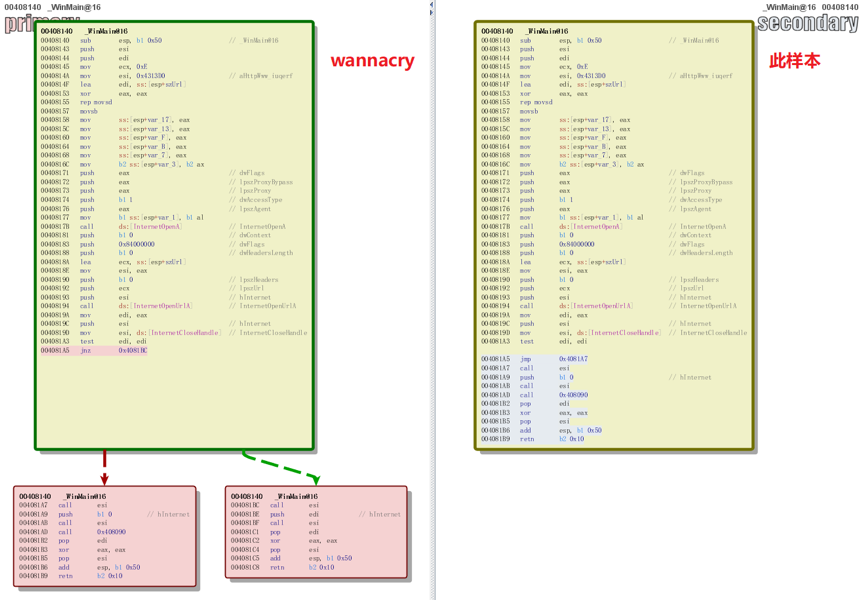The height and width of the screenshot is (600, 865).
Task: Click the '// lpszProxyBypass' comment in secondary graph
Action: click(701, 182)
